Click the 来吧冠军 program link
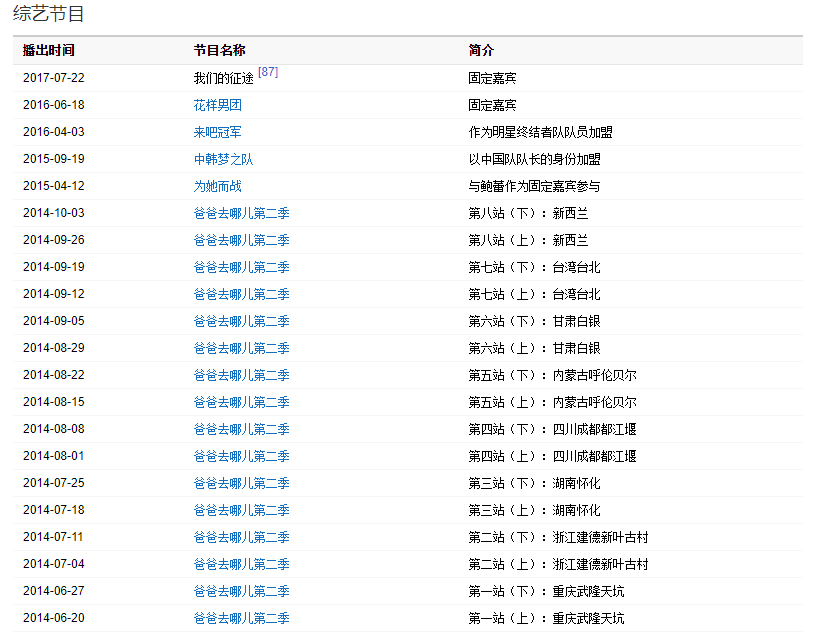Screen dimensions: 815x635 click(x=217, y=132)
